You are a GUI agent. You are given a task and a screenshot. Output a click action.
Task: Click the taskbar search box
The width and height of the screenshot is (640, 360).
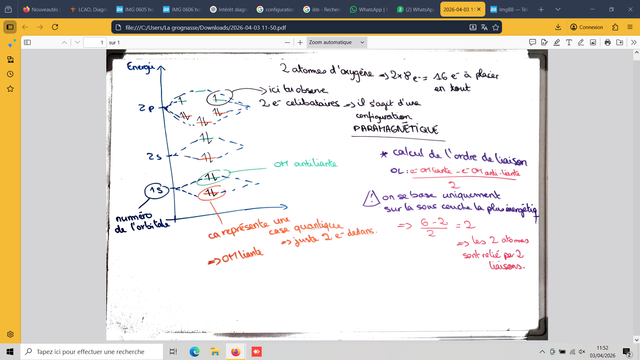point(91,351)
